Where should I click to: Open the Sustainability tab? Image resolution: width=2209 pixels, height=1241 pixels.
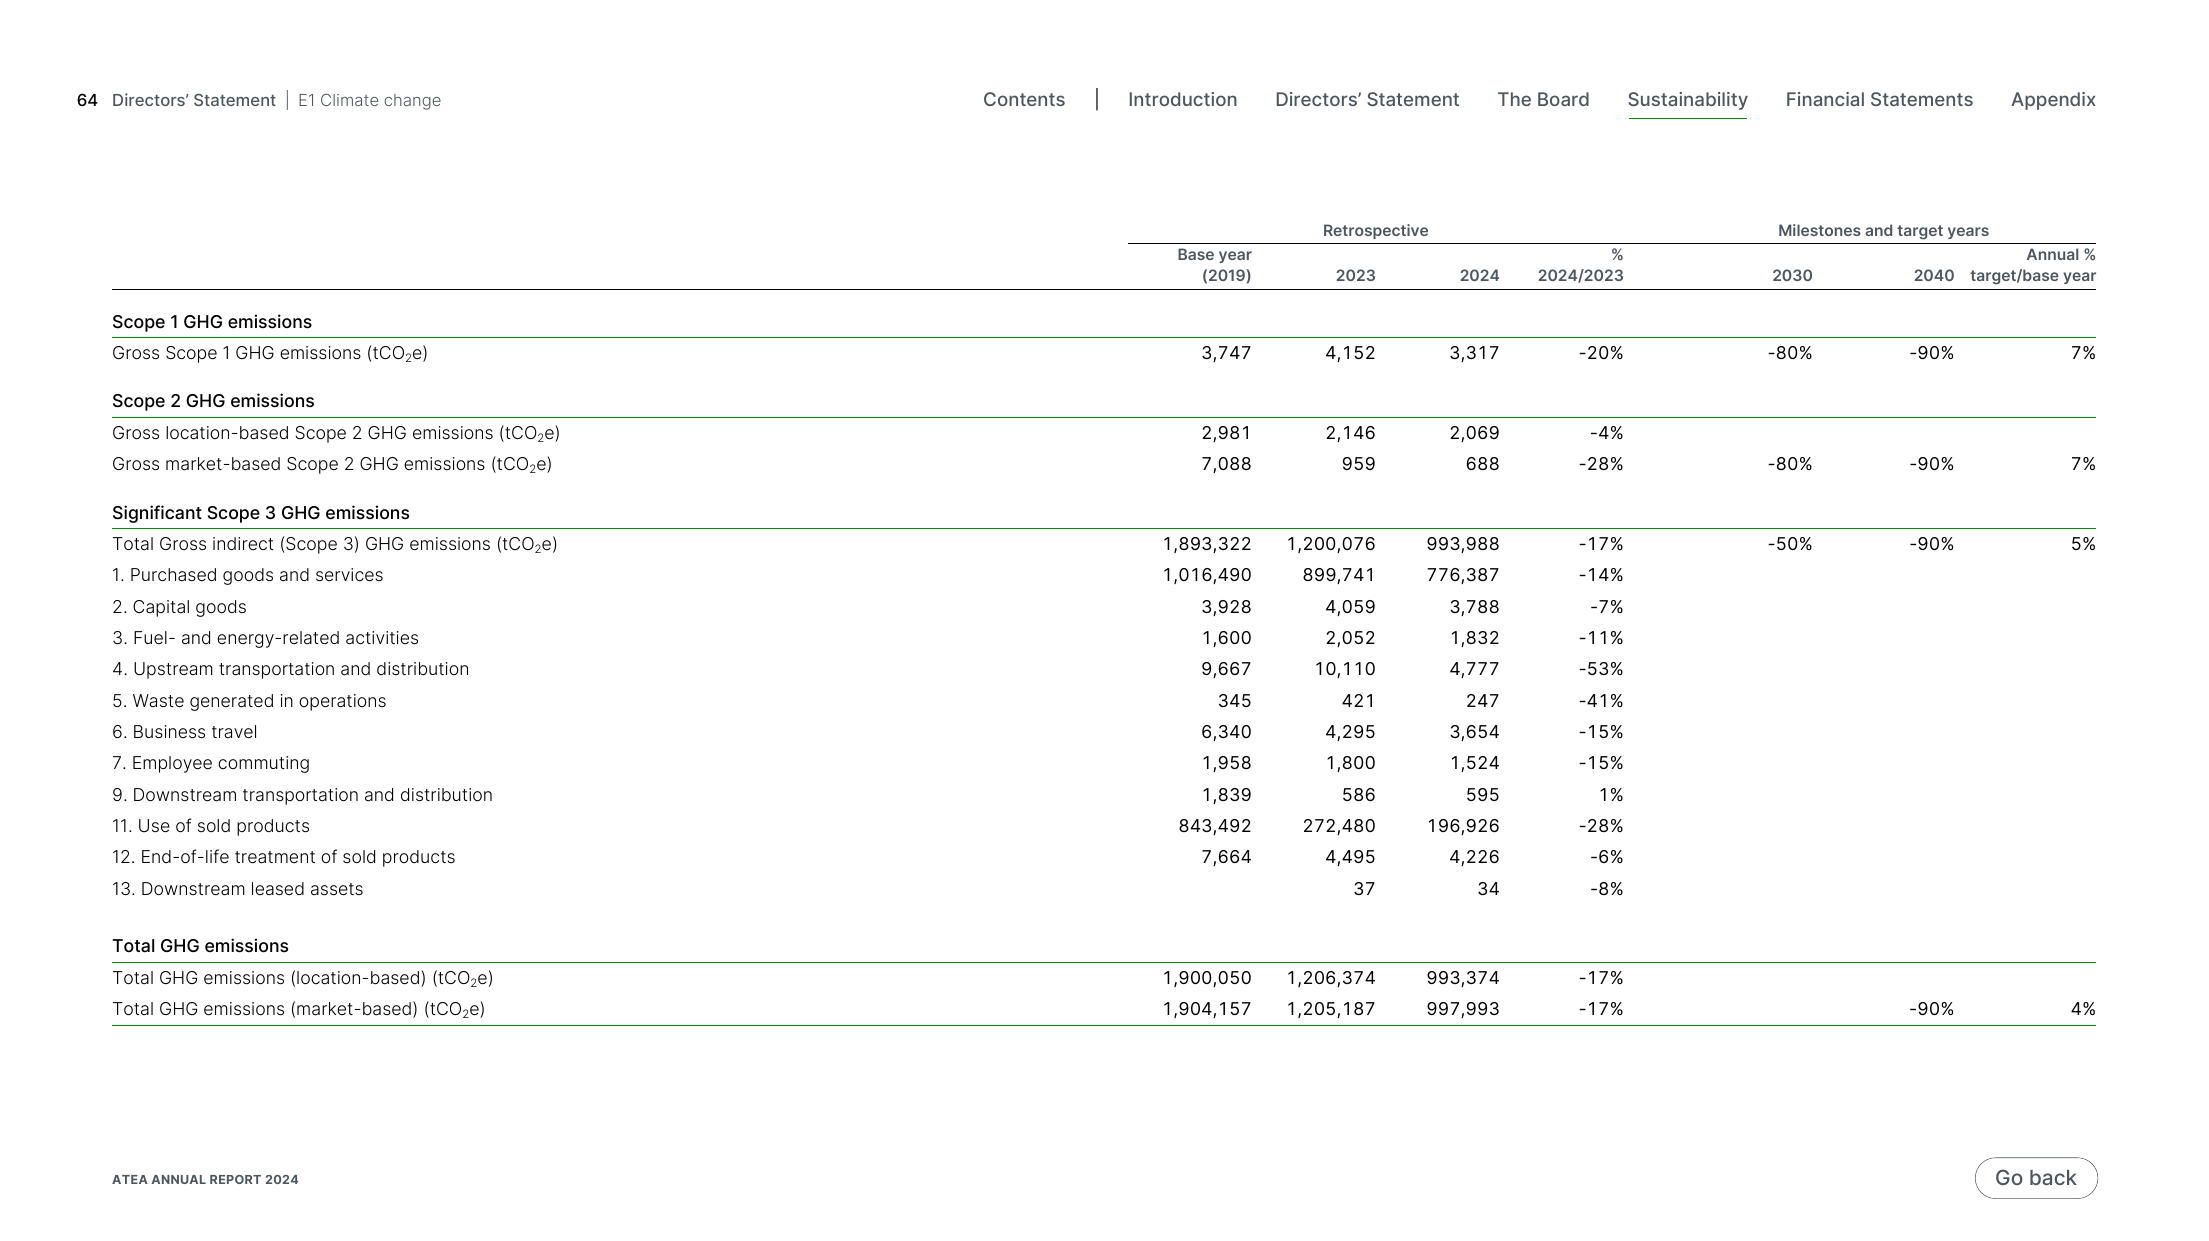[x=1687, y=100]
